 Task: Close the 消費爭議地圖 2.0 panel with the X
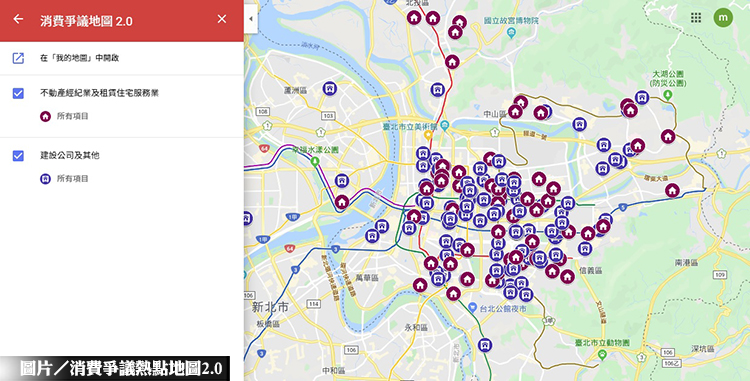click(222, 19)
